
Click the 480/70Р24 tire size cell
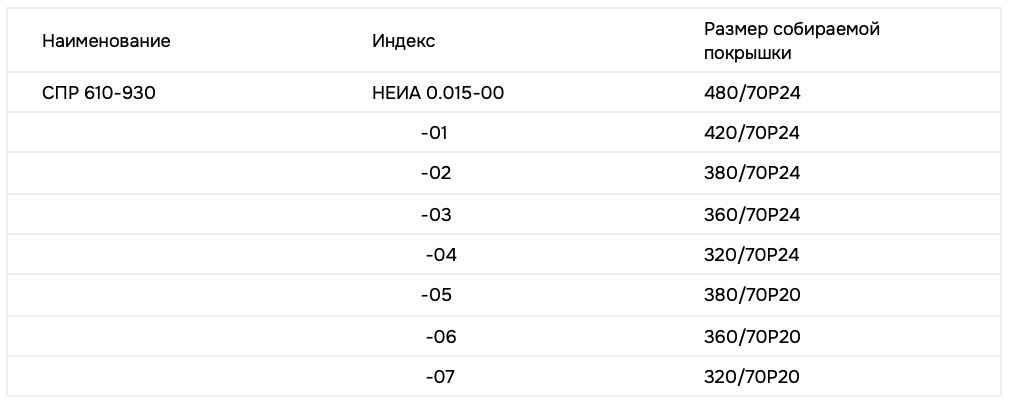point(752,93)
